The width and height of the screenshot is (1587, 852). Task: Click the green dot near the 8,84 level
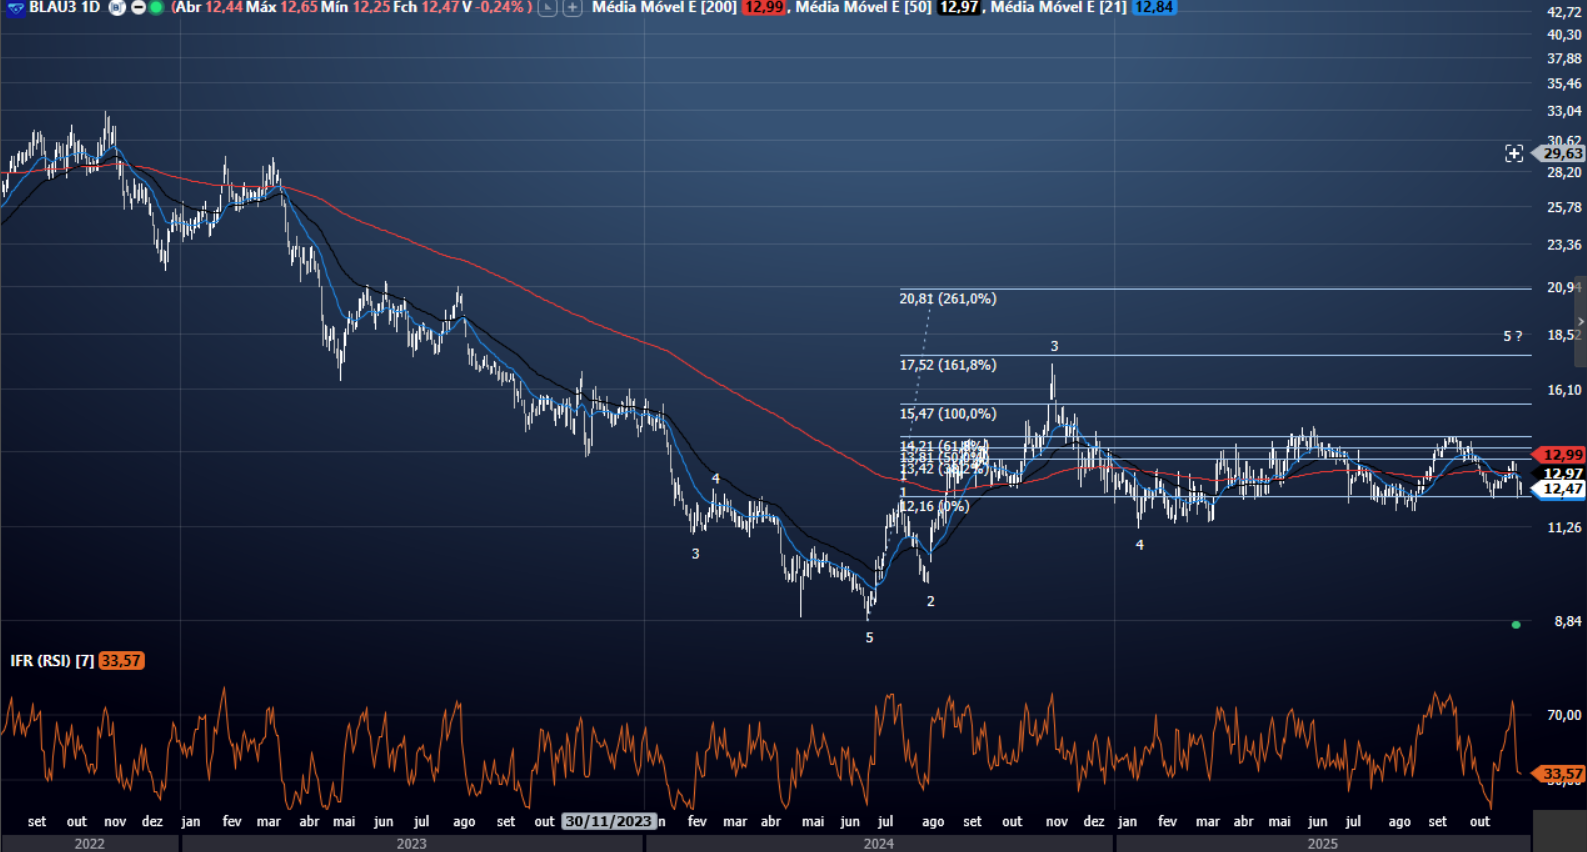pyautogui.click(x=1516, y=625)
